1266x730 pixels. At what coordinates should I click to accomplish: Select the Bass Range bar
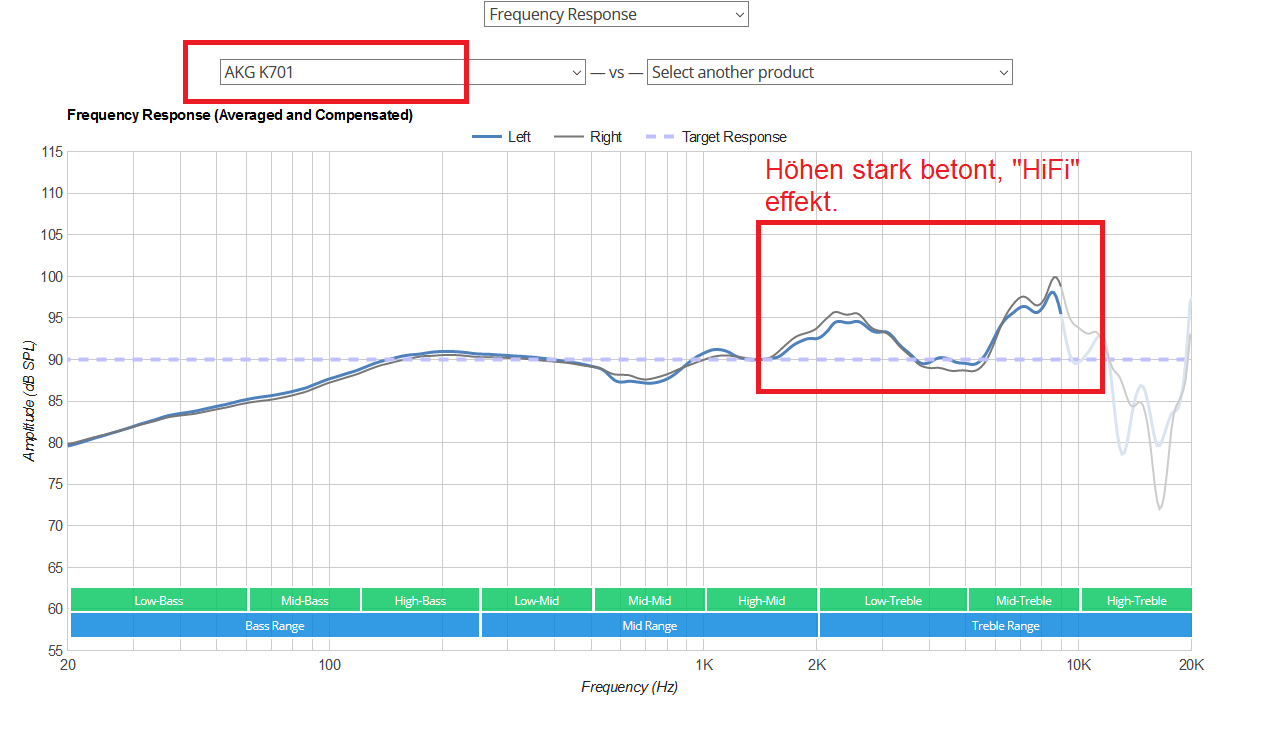[x=275, y=625]
